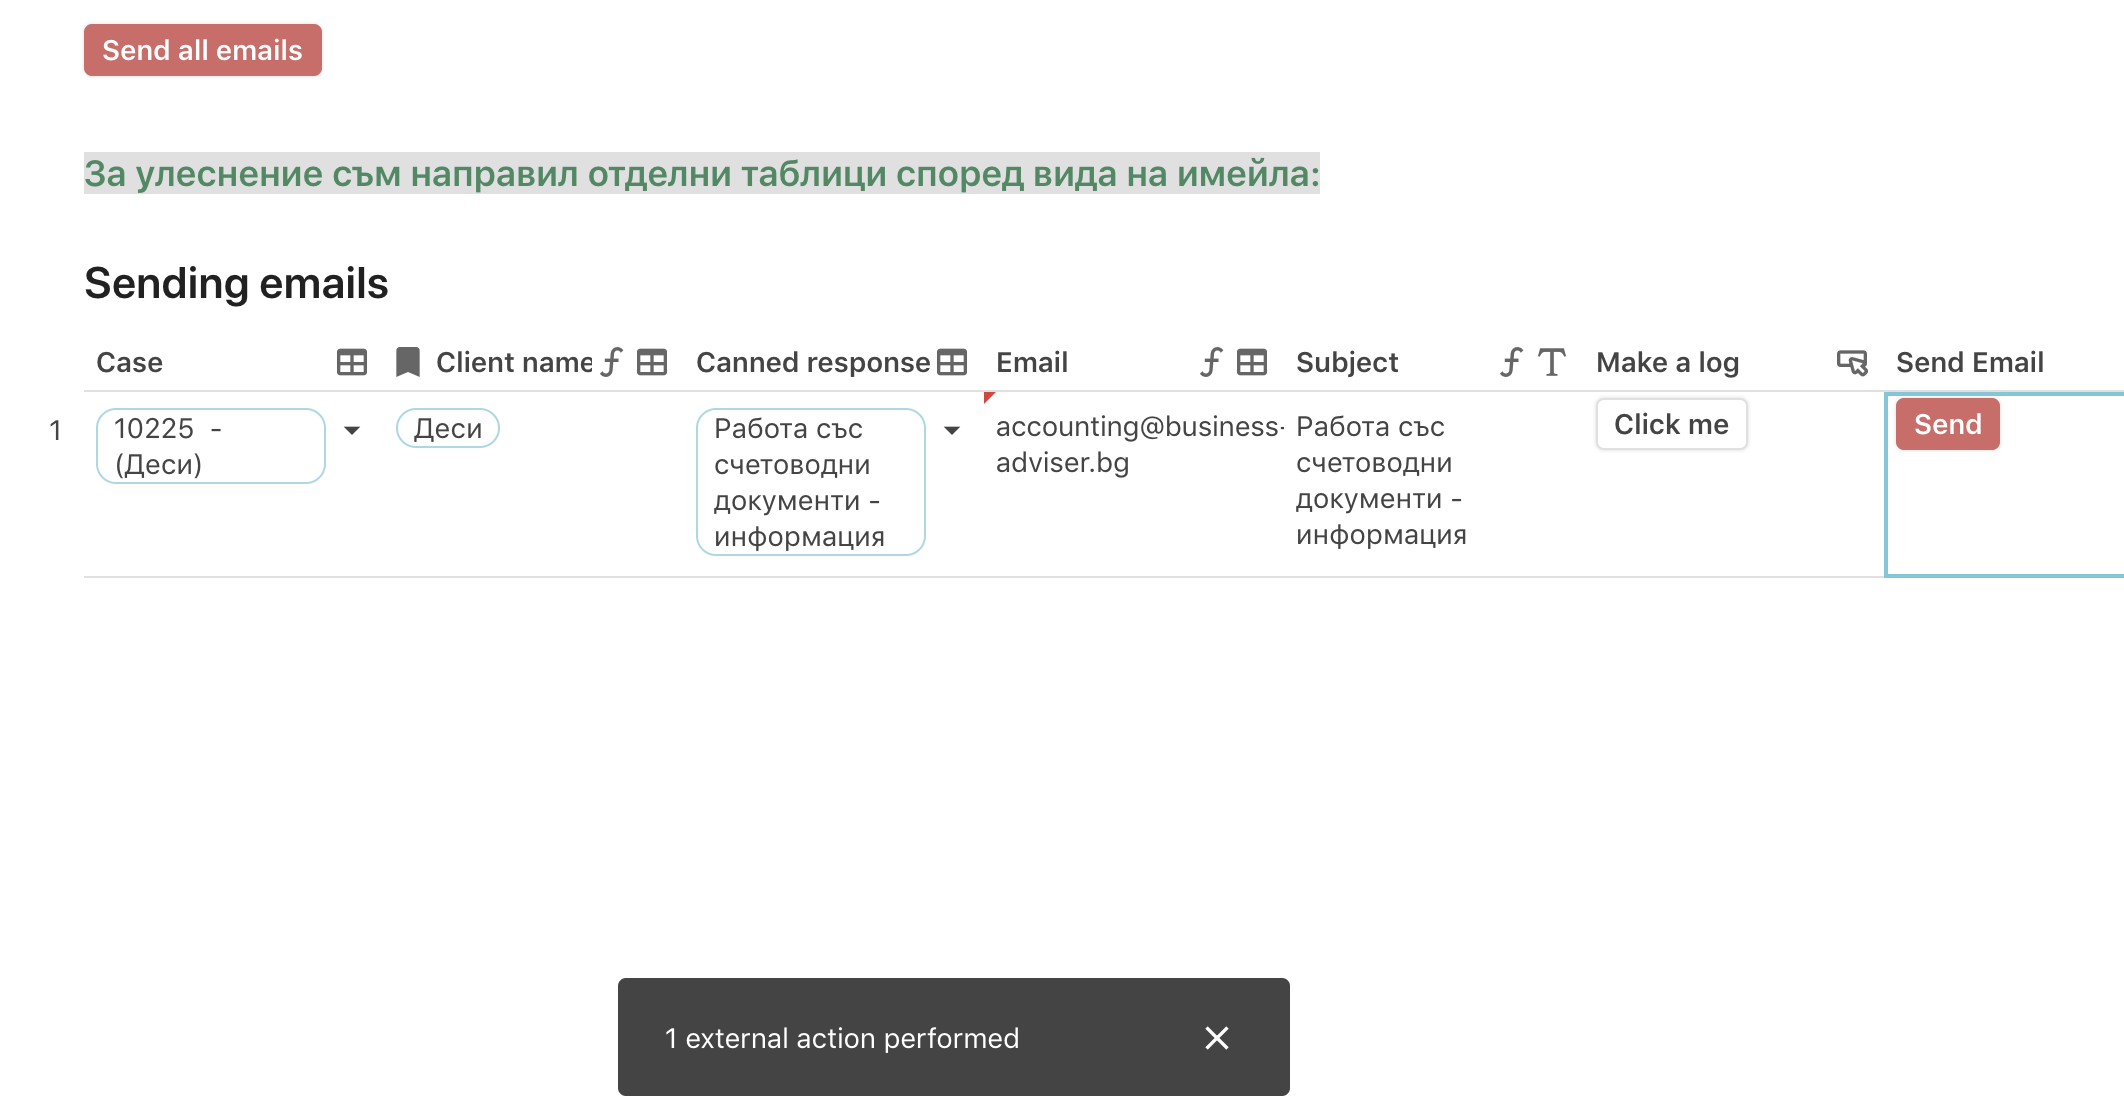
Task: Click the table icon in Canned response header
Action: point(952,362)
